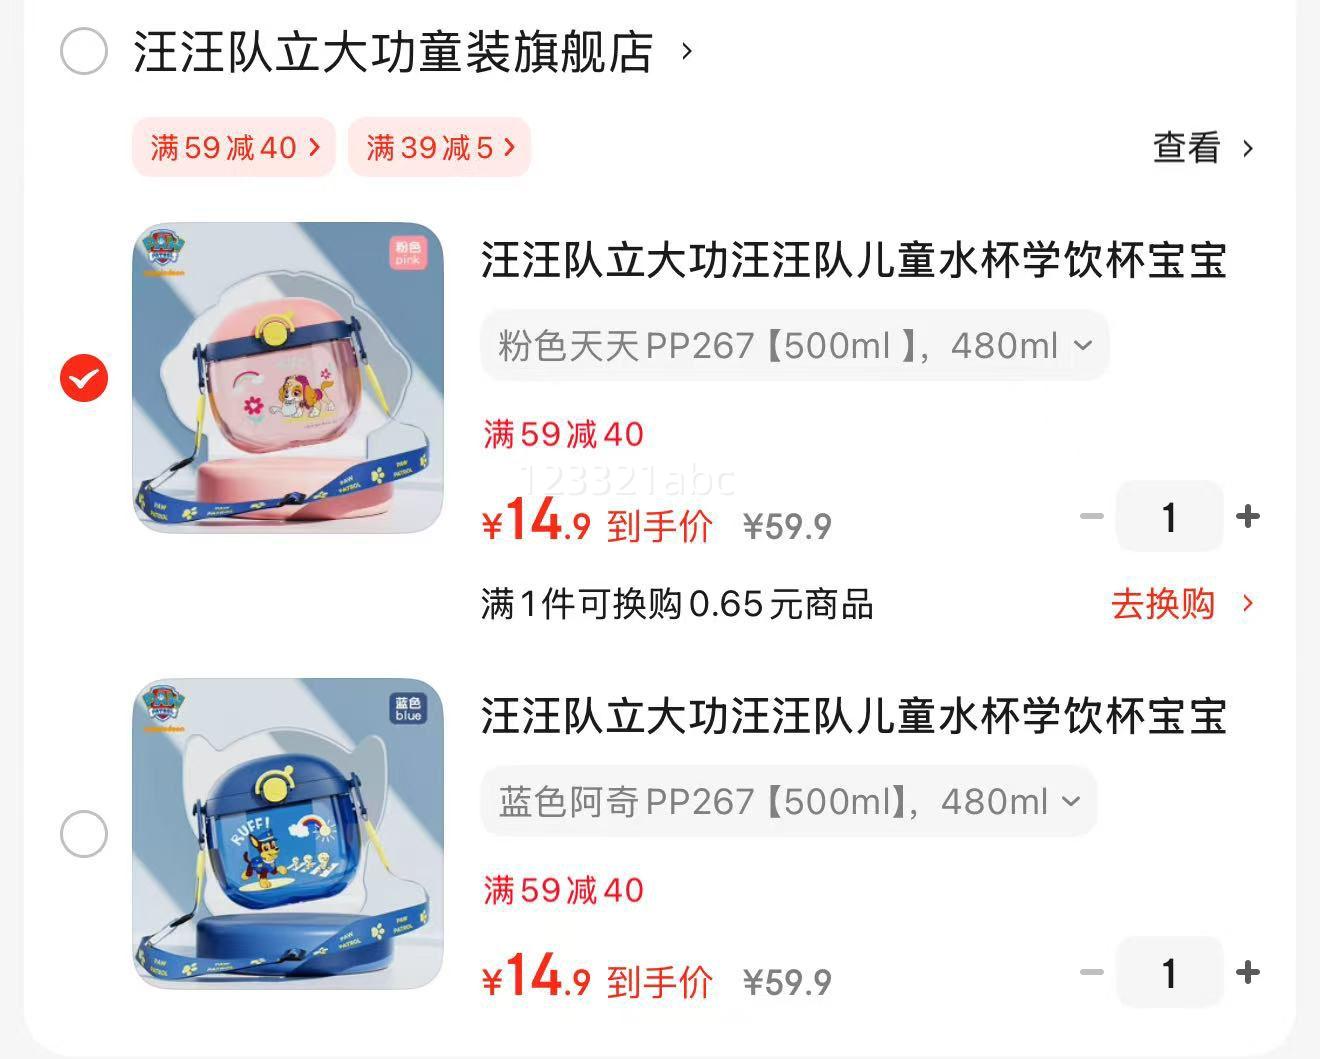Select the blue 阿奇 water cup item
Viewport: 1320px width, 1059px height.
(x=84, y=834)
